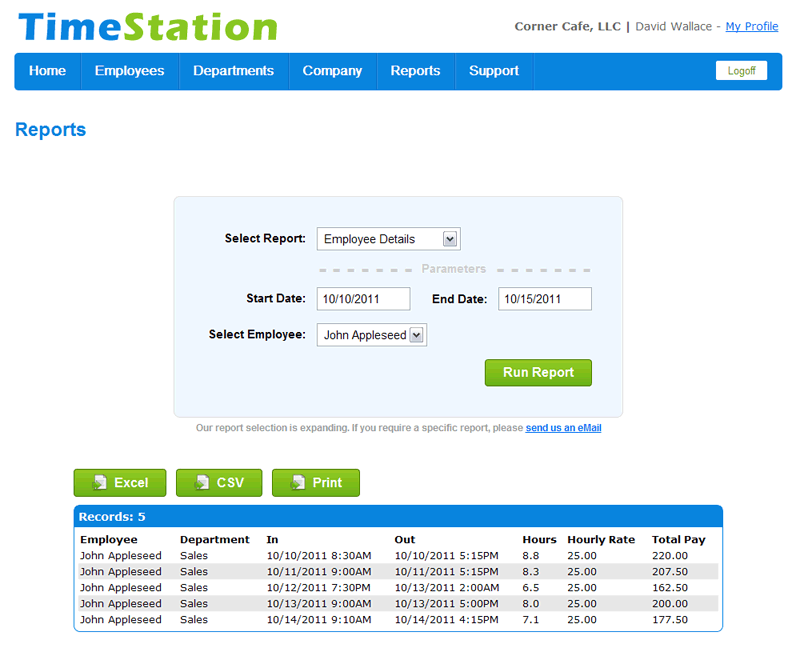Select the 10/14/2011 9:10AM clock-in cell
This screenshot has width=800, height=652.
click(x=319, y=620)
